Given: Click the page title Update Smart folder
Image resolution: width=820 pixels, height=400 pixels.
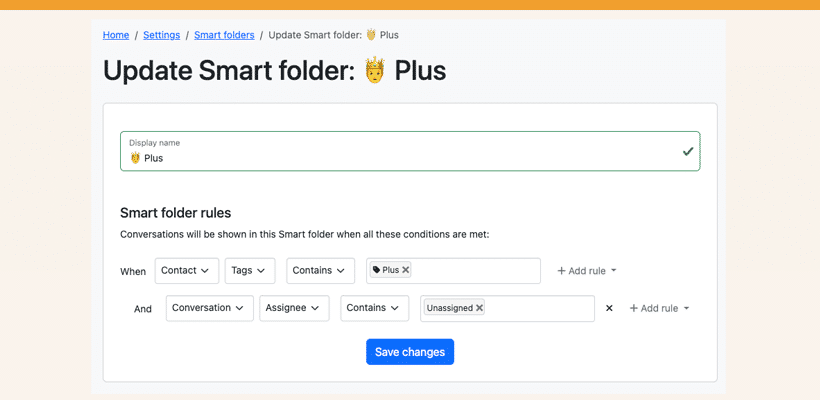Looking at the screenshot, I should 275,71.
